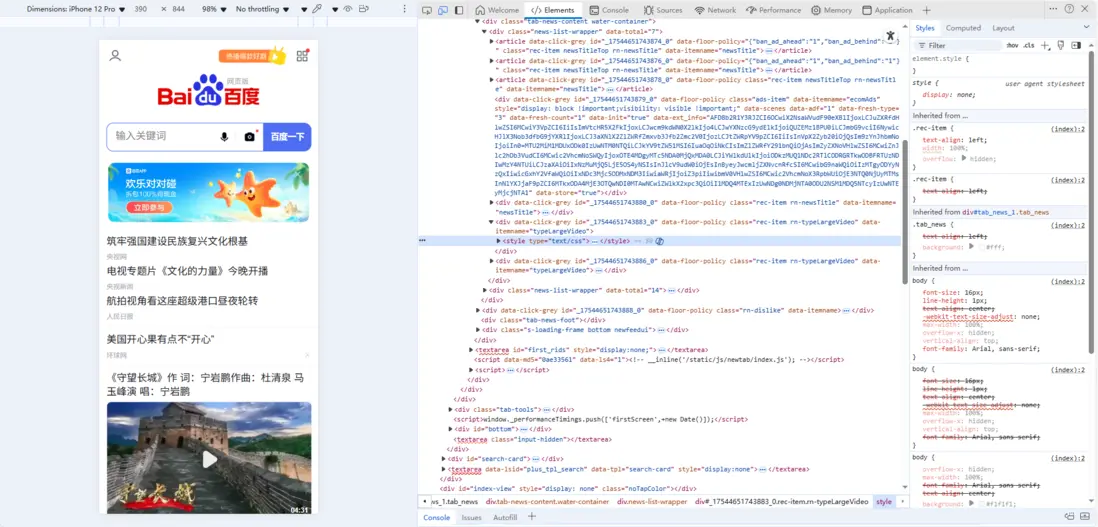1098x527 pixels.
Task: Click the new style rule plus icon
Action: (1046, 45)
